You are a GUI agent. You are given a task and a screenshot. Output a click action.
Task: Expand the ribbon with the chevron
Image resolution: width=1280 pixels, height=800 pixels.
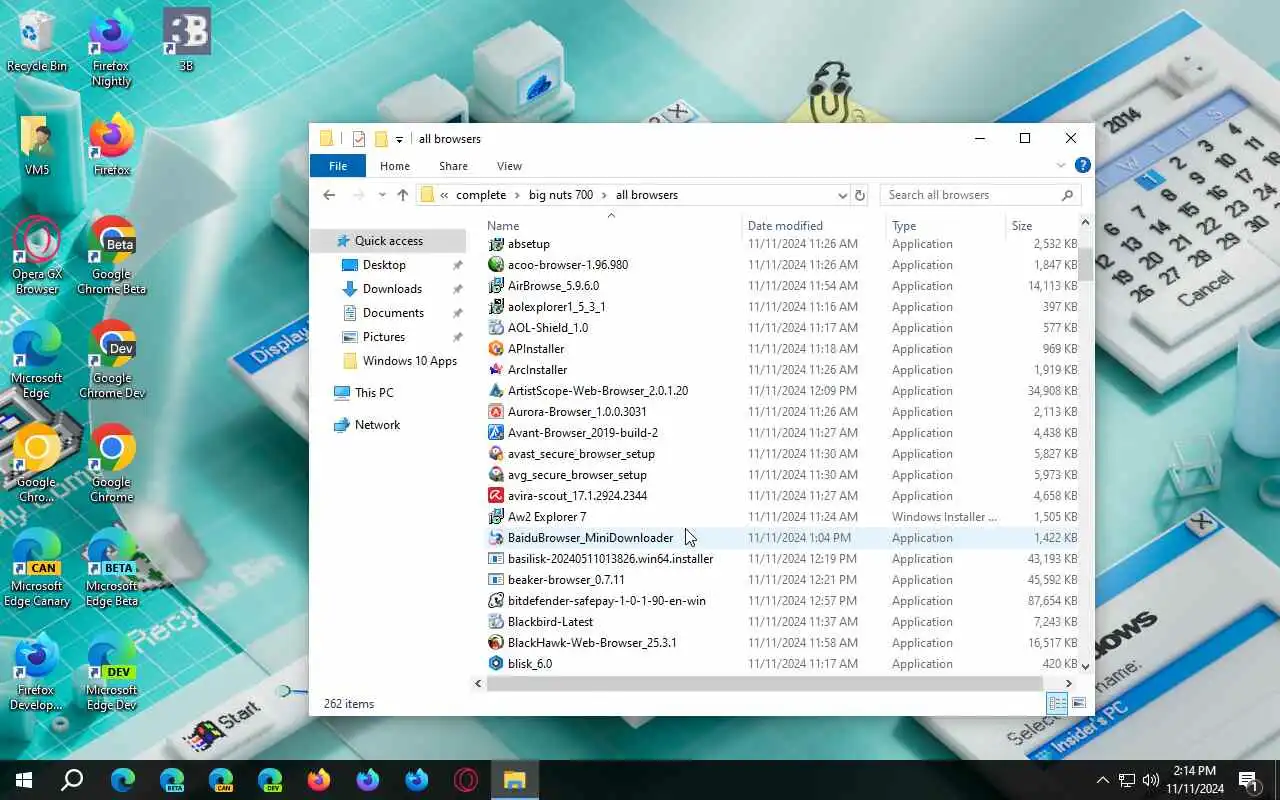(x=1061, y=166)
